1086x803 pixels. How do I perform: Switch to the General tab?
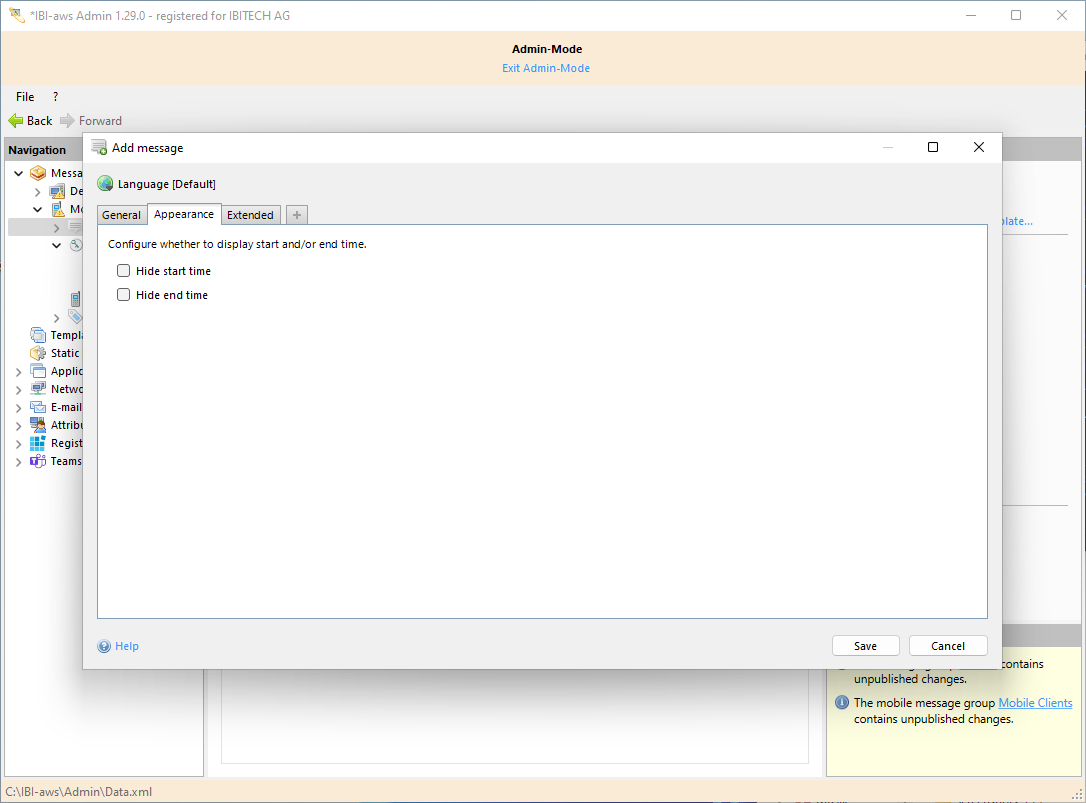(x=121, y=215)
